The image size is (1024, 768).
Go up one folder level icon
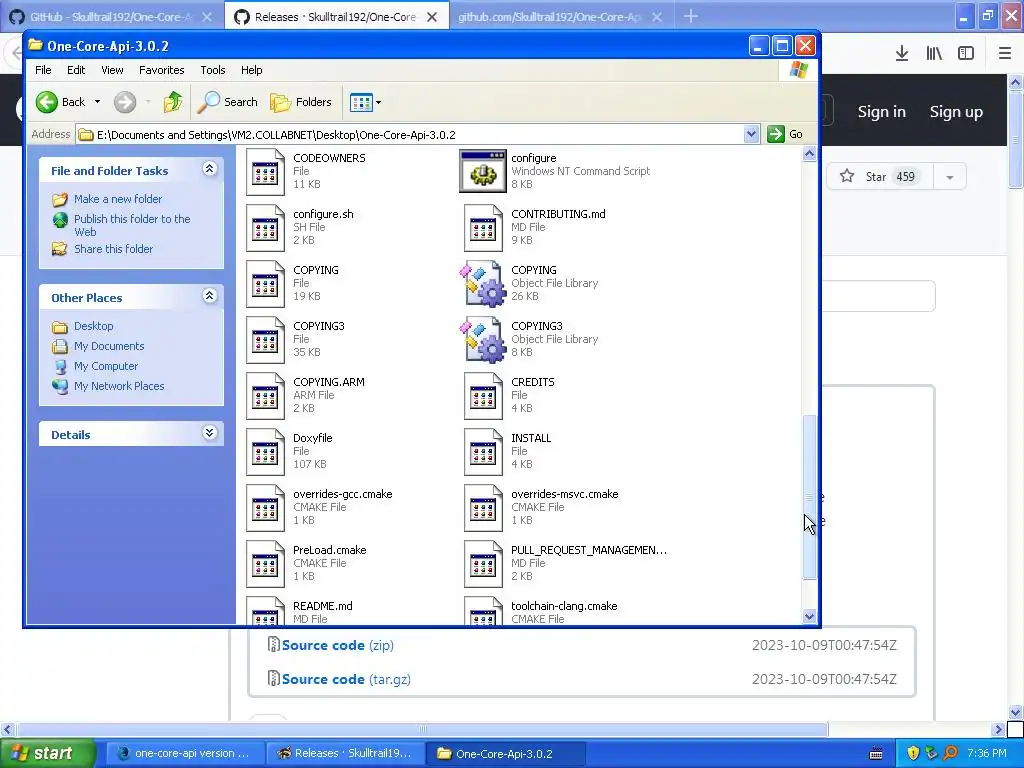(x=173, y=102)
